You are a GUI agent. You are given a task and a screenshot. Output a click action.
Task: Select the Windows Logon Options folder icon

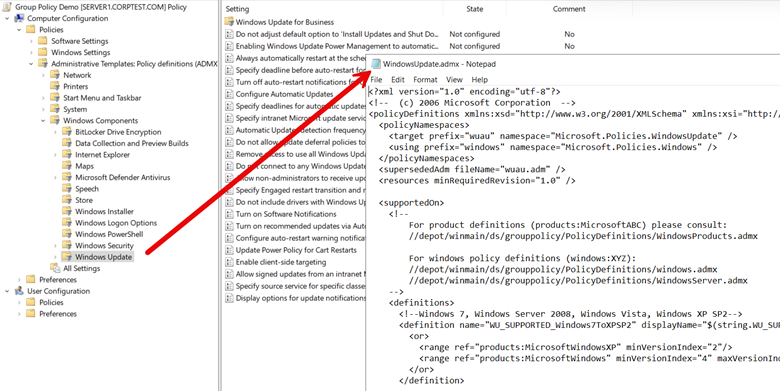tap(67, 223)
